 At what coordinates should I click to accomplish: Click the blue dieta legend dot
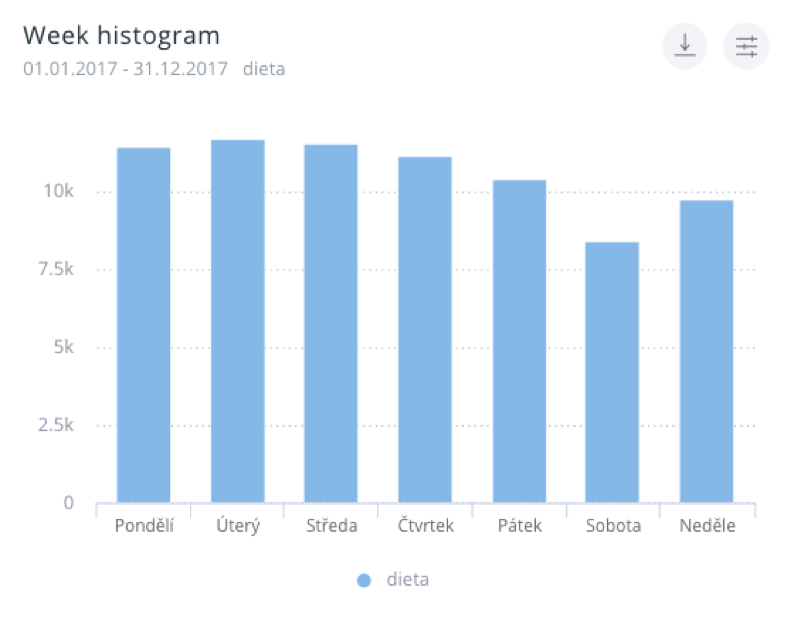click(364, 580)
